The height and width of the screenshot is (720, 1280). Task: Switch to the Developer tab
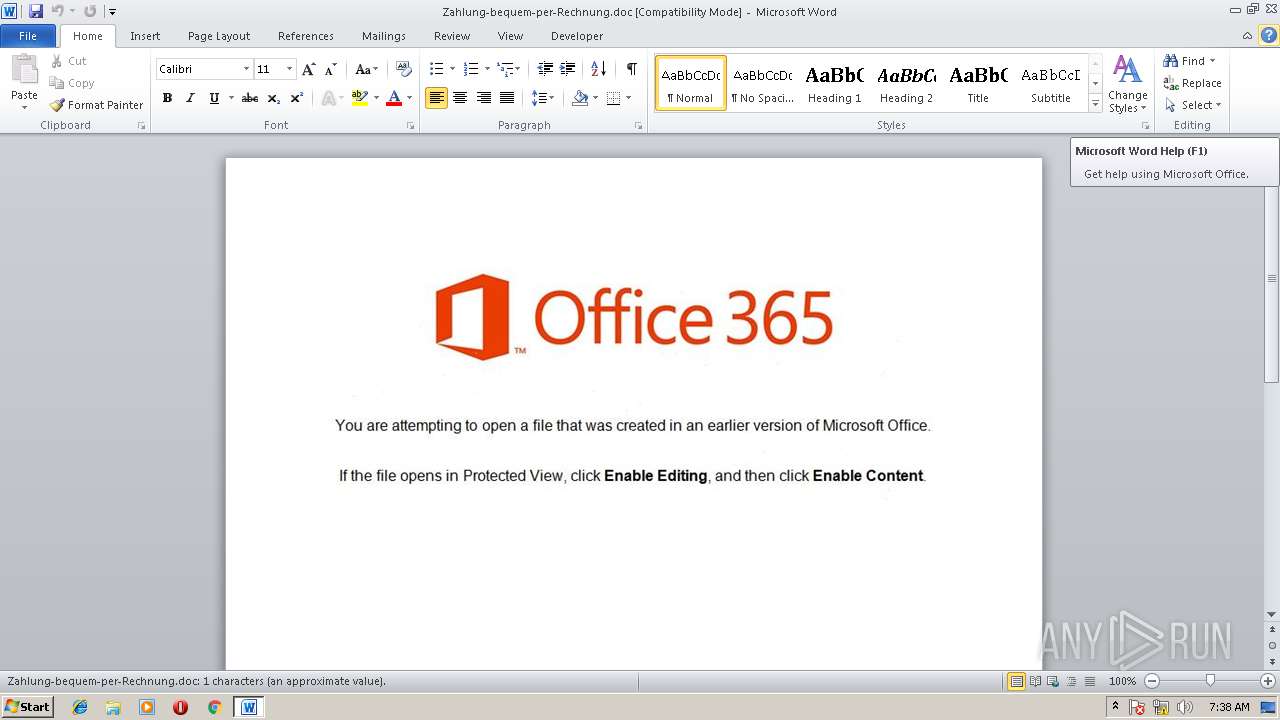(577, 36)
